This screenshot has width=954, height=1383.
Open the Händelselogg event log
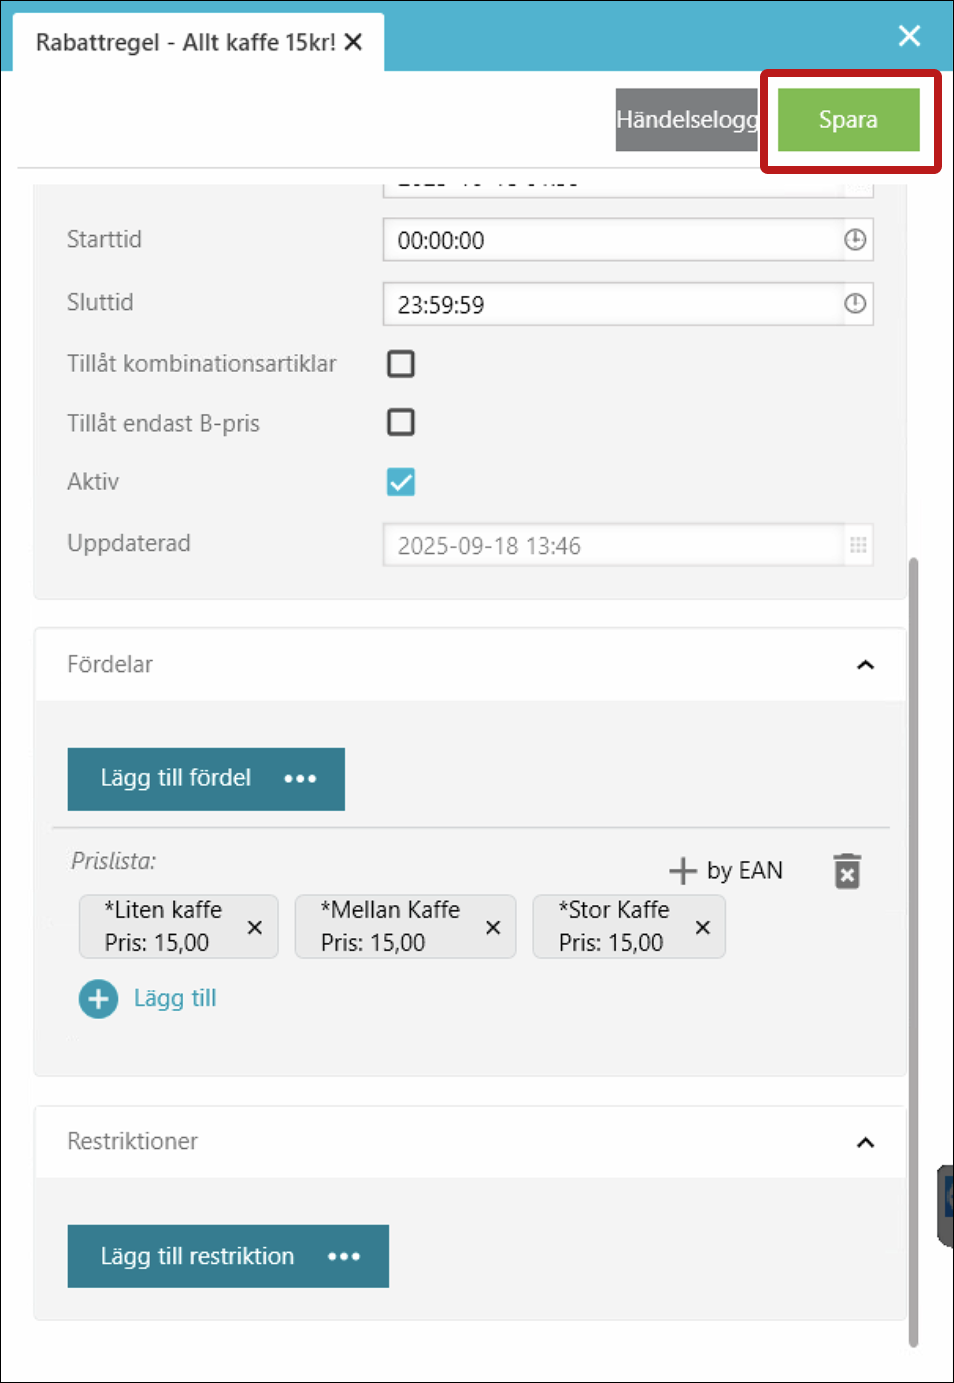[686, 120]
